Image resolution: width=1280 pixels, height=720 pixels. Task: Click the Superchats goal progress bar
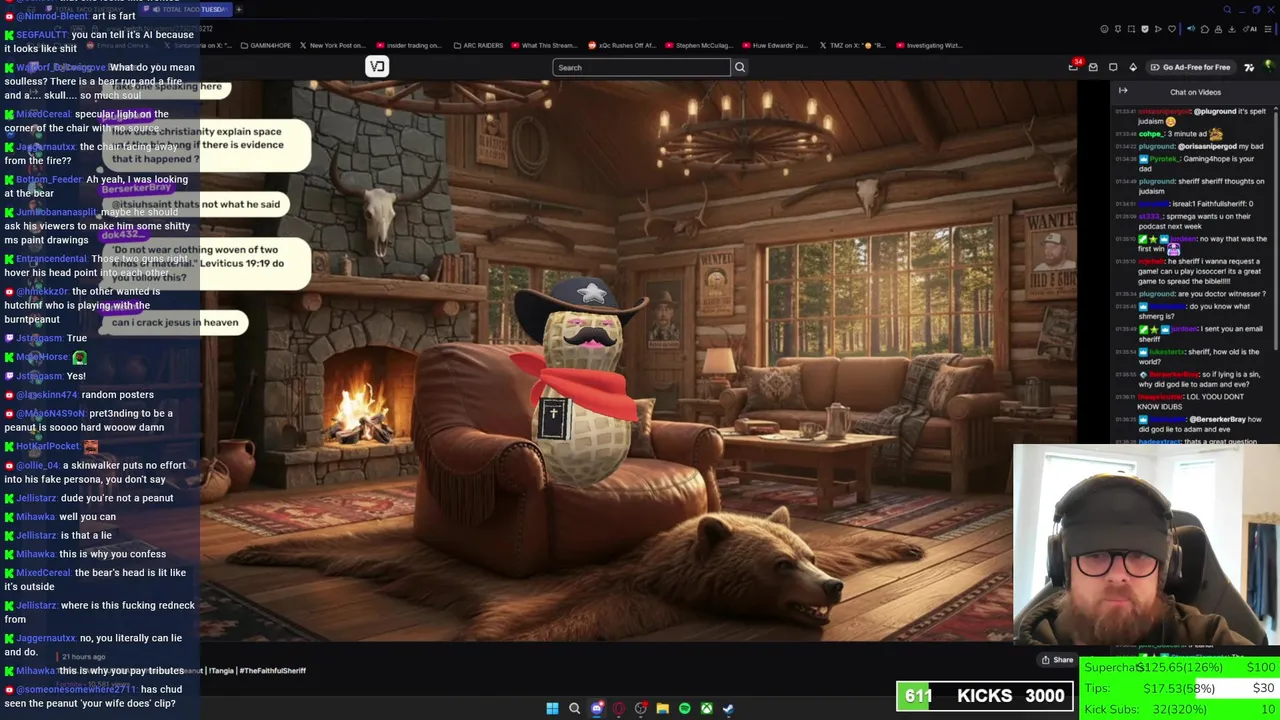click(x=1180, y=668)
